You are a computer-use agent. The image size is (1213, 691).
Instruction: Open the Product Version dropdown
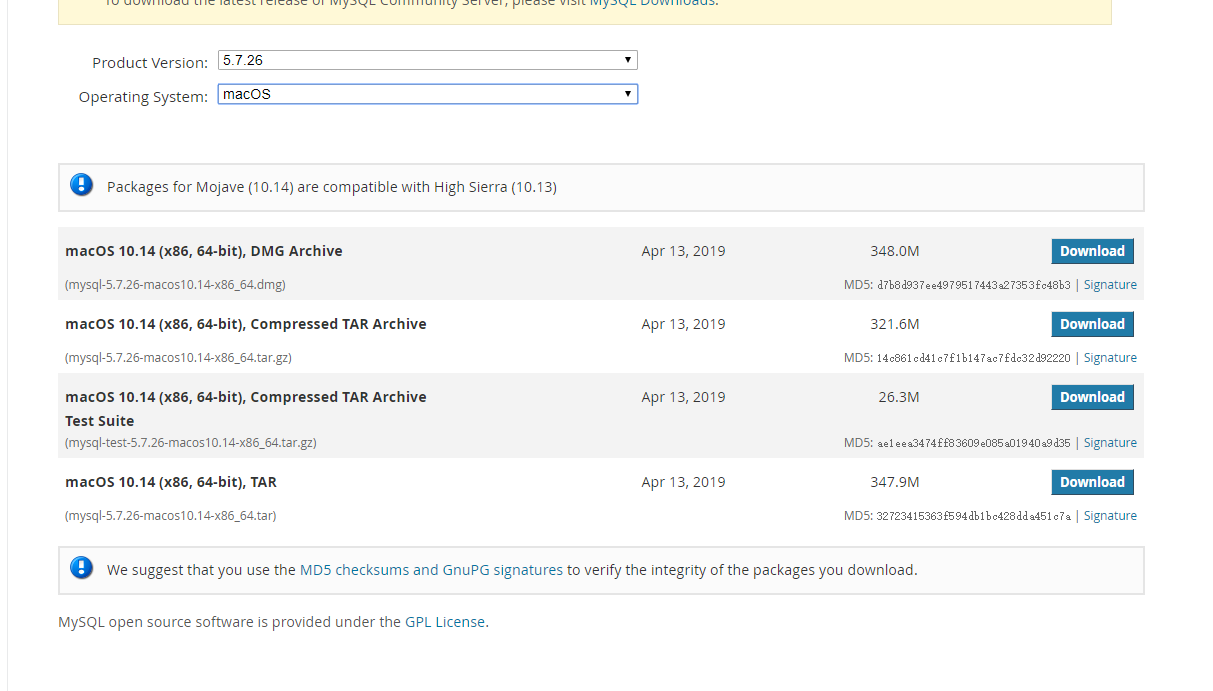[427, 61]
